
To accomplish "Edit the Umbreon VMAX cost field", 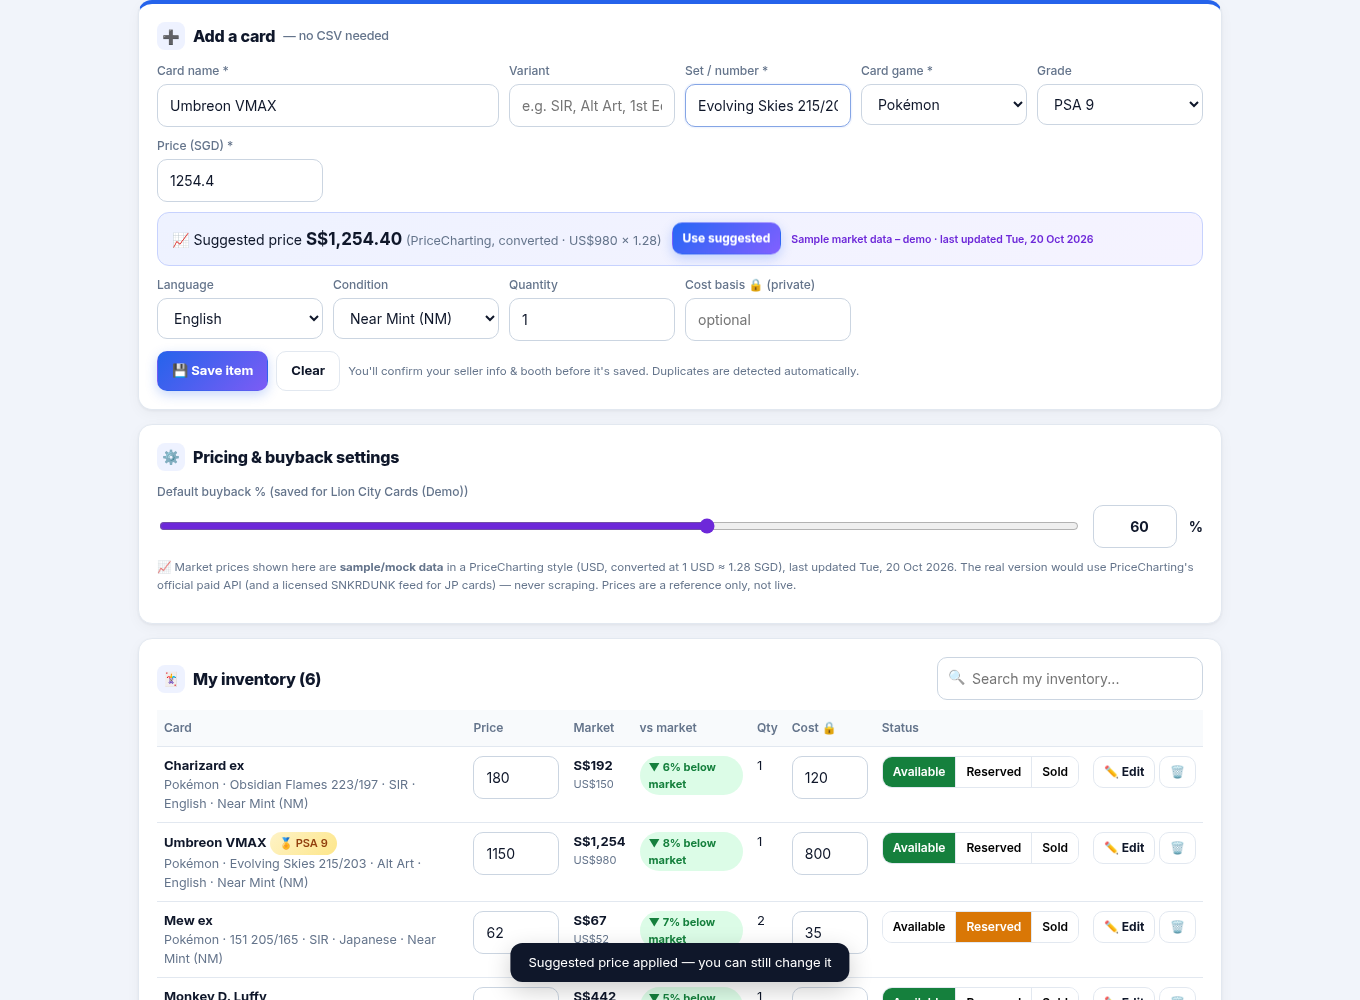I will click(x=830, y=854).
